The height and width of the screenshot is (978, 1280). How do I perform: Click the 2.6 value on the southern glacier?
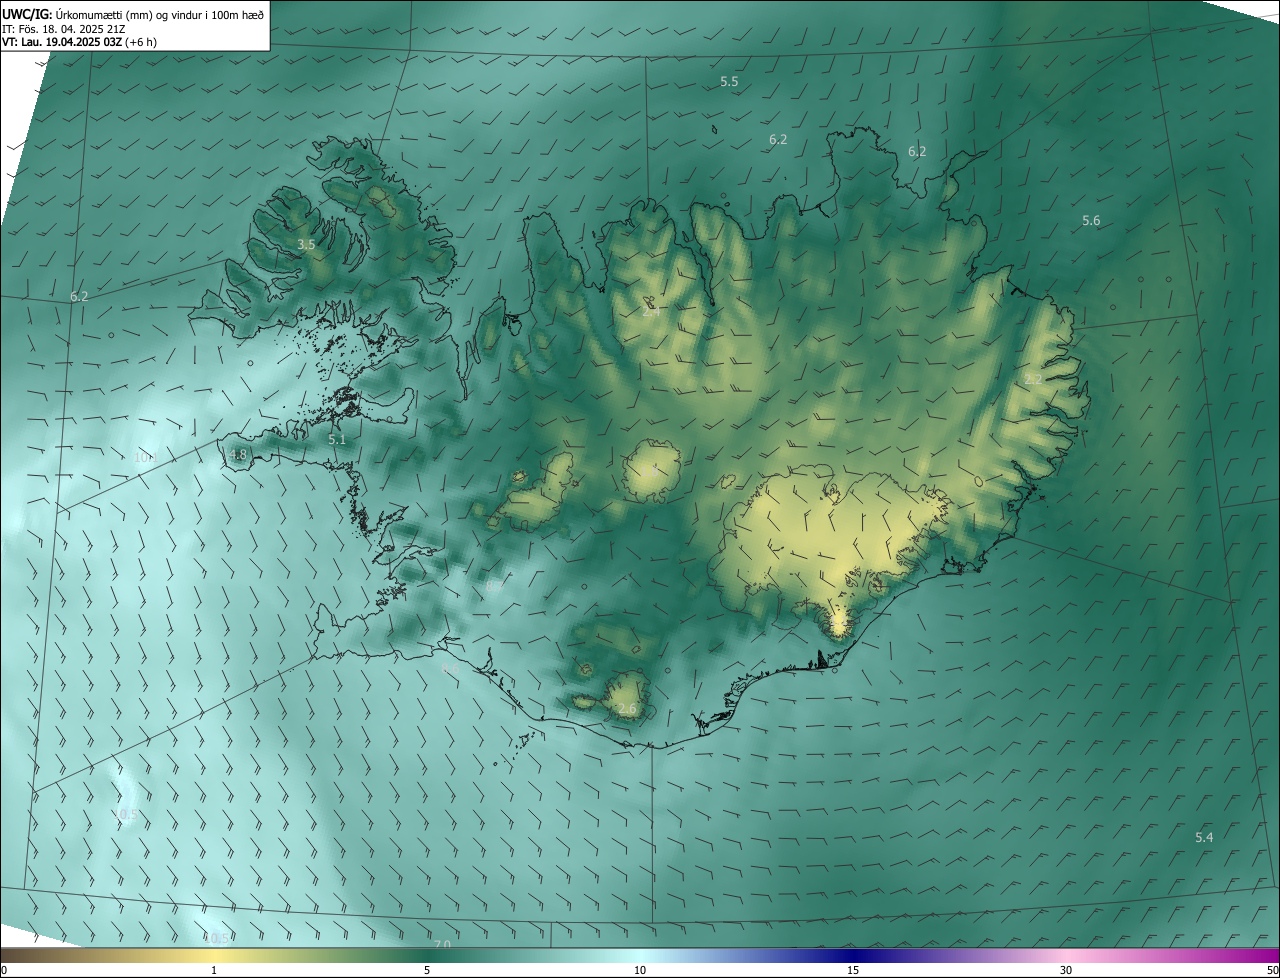pyautogui.click(x=627, y=709)
